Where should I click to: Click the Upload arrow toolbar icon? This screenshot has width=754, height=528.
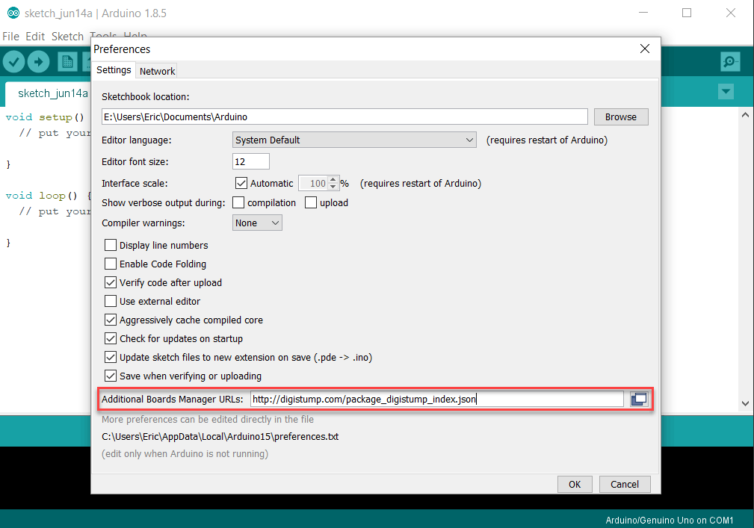39,62
